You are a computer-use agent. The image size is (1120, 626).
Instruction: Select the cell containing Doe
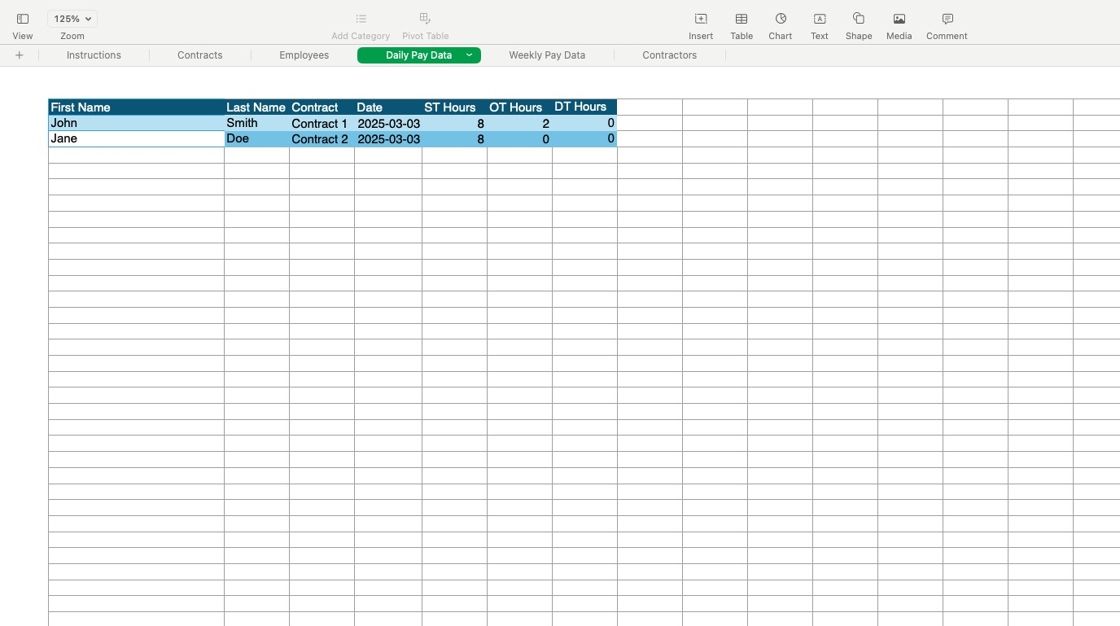click(256, 139)
